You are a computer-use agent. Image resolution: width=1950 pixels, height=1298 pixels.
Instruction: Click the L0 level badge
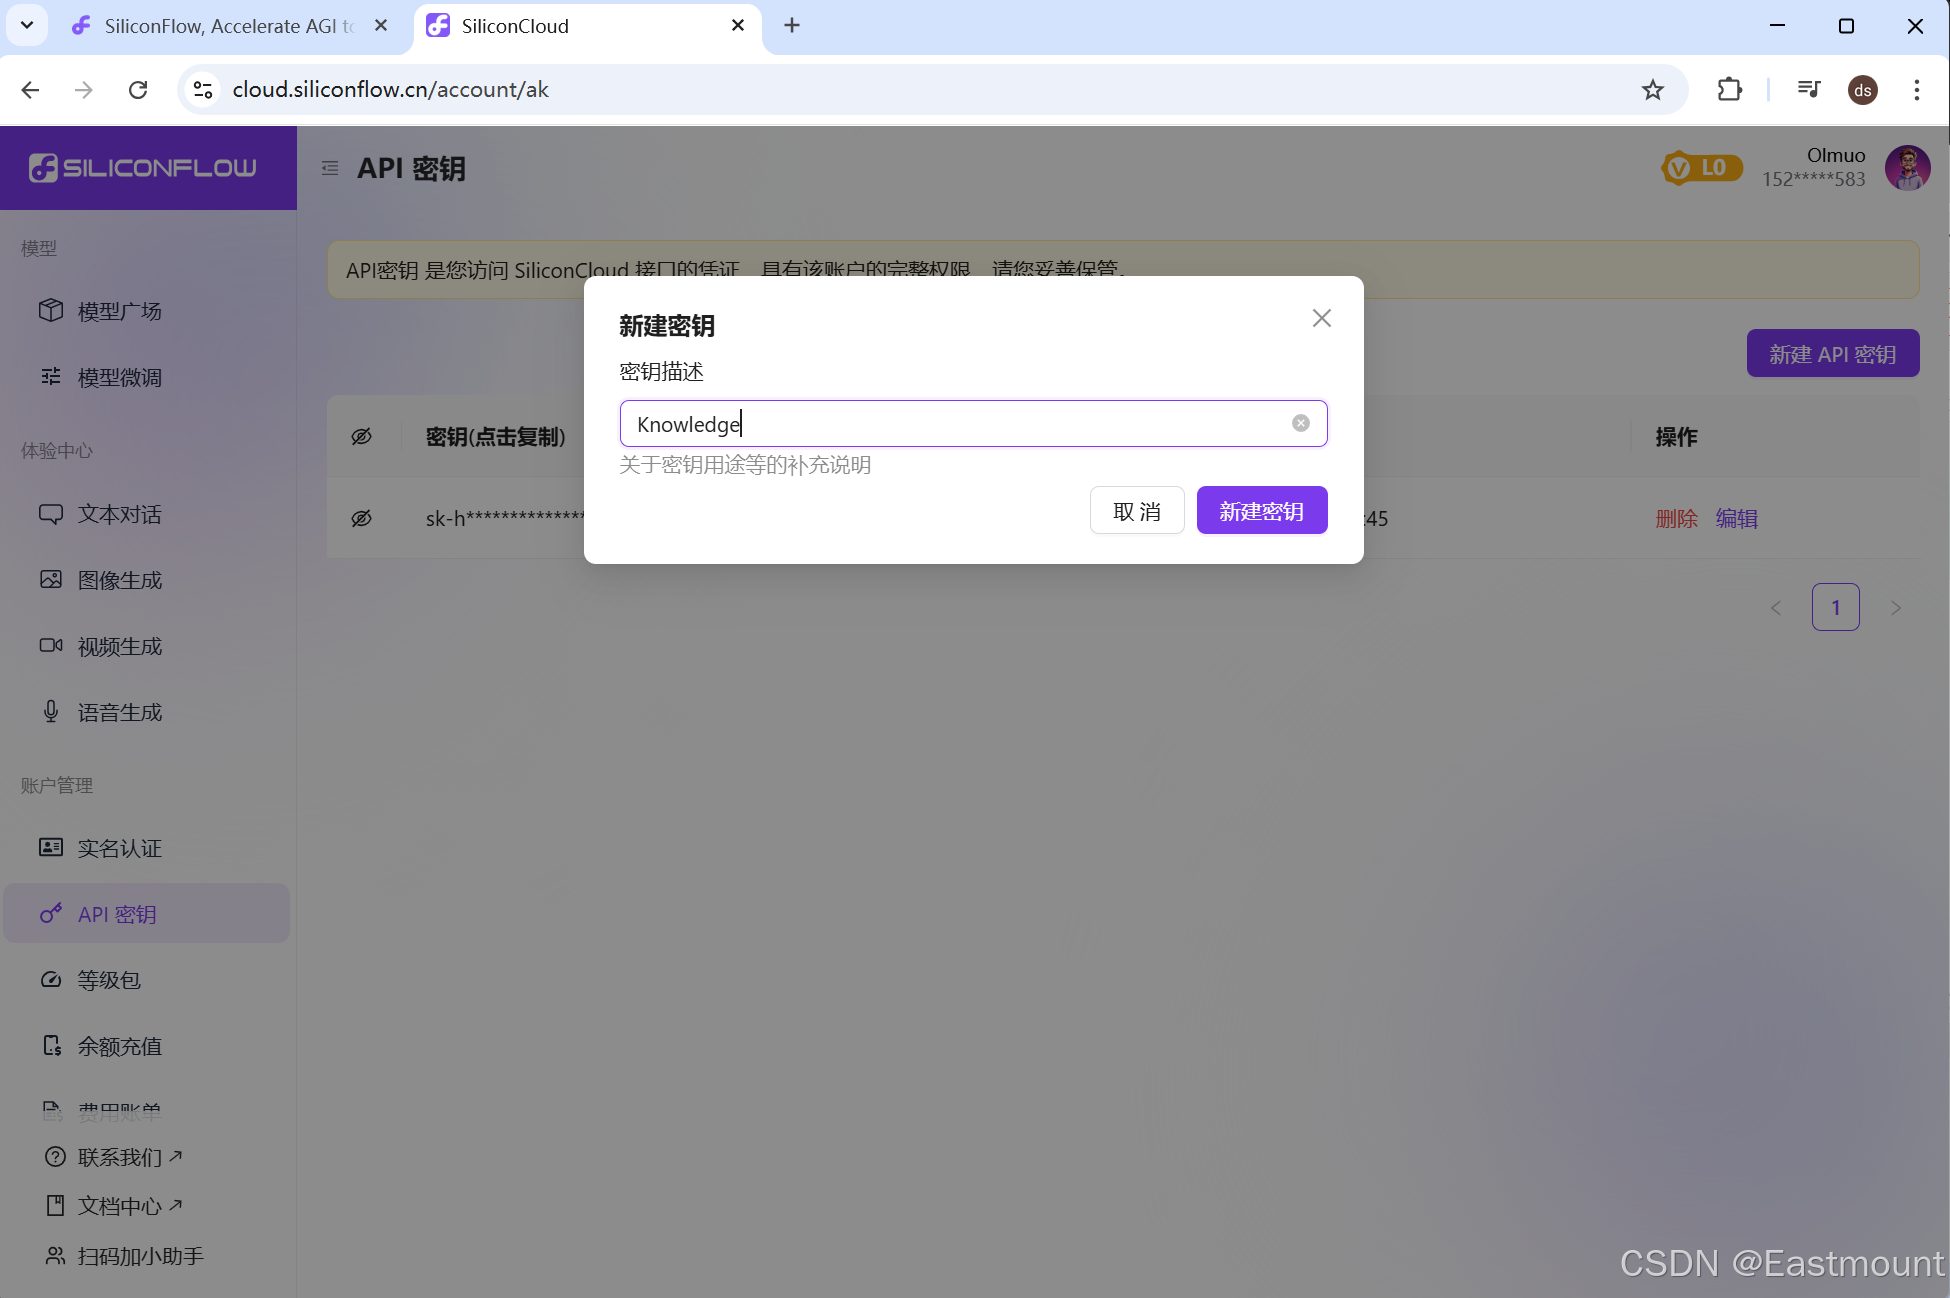[x=1701, y=168]
